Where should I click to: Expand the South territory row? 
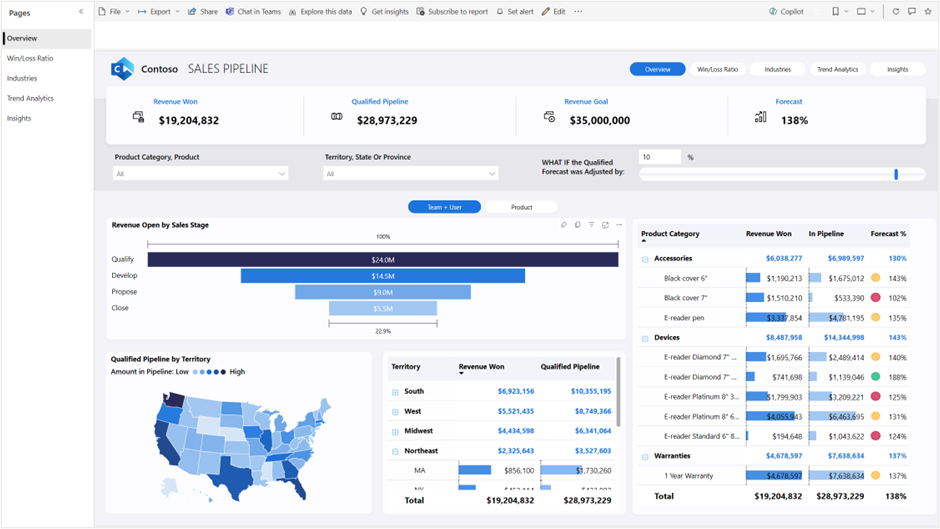click(x=395, y=392)
